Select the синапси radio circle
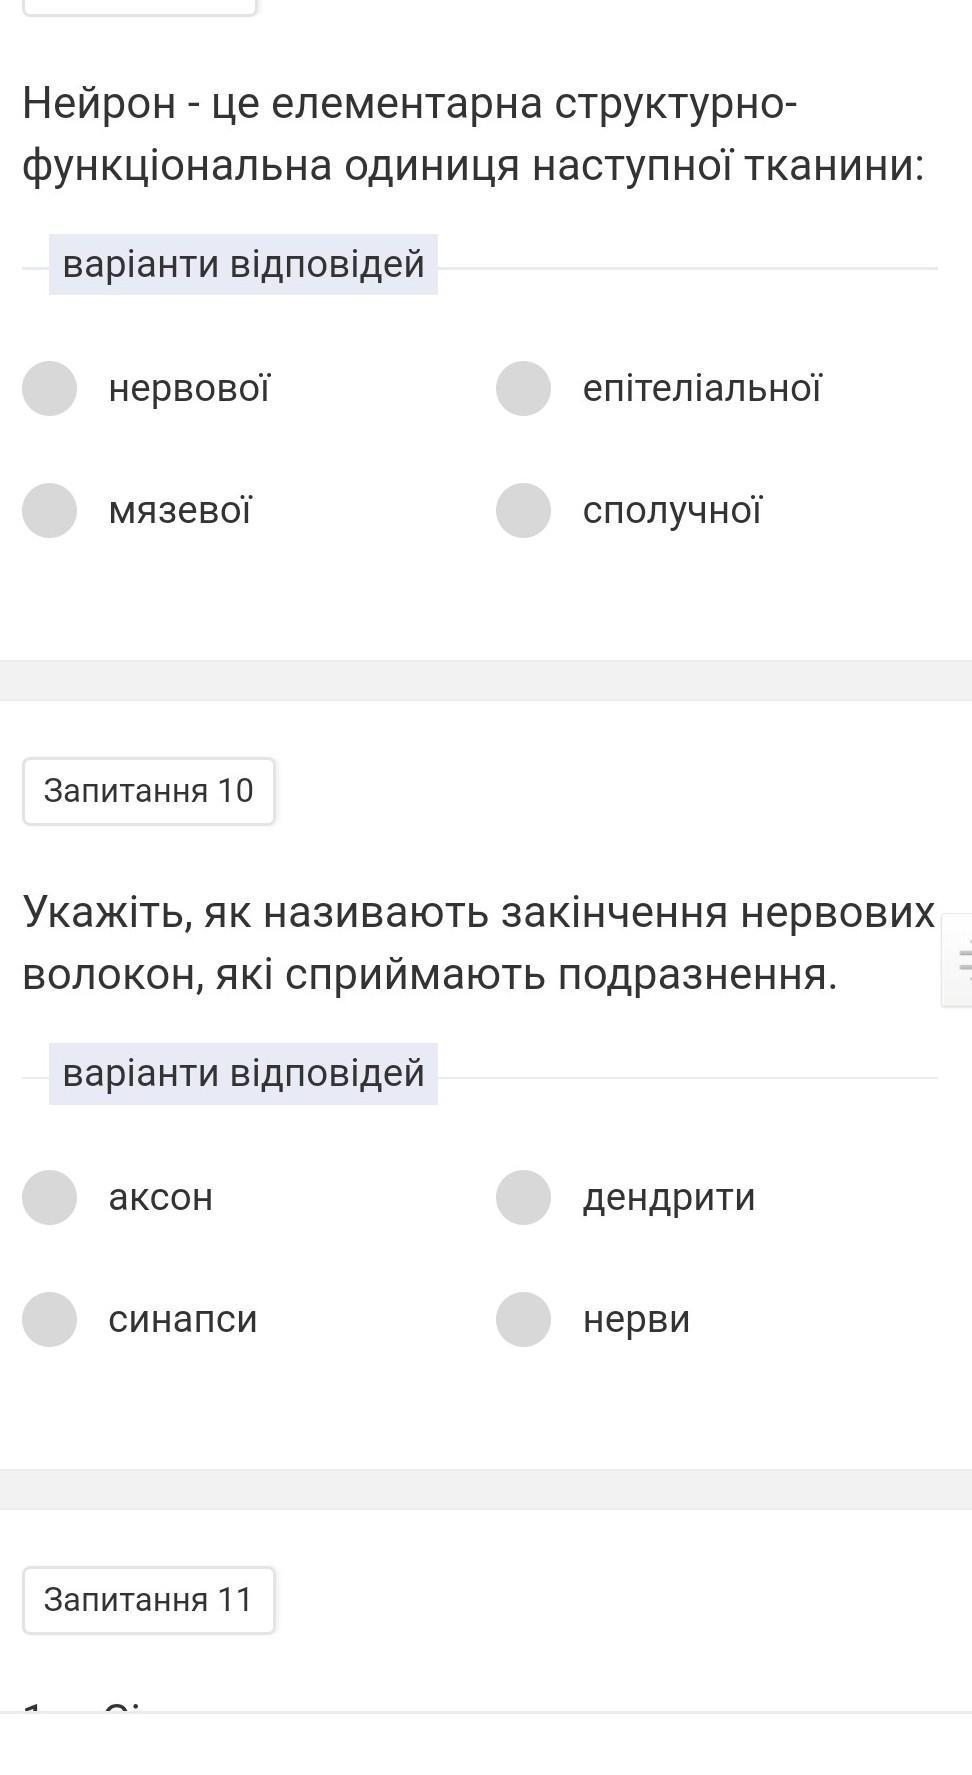This screenshot has height=1775, width=972. tap(50, 1319)
